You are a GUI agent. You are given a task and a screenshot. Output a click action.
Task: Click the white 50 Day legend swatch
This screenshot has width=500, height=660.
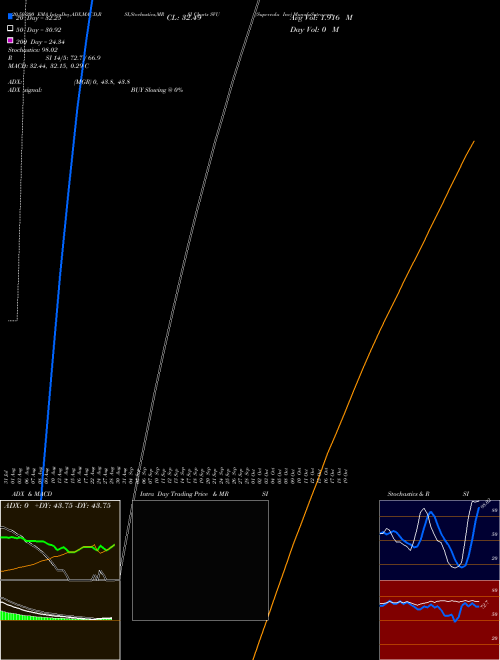click(10, 28)
